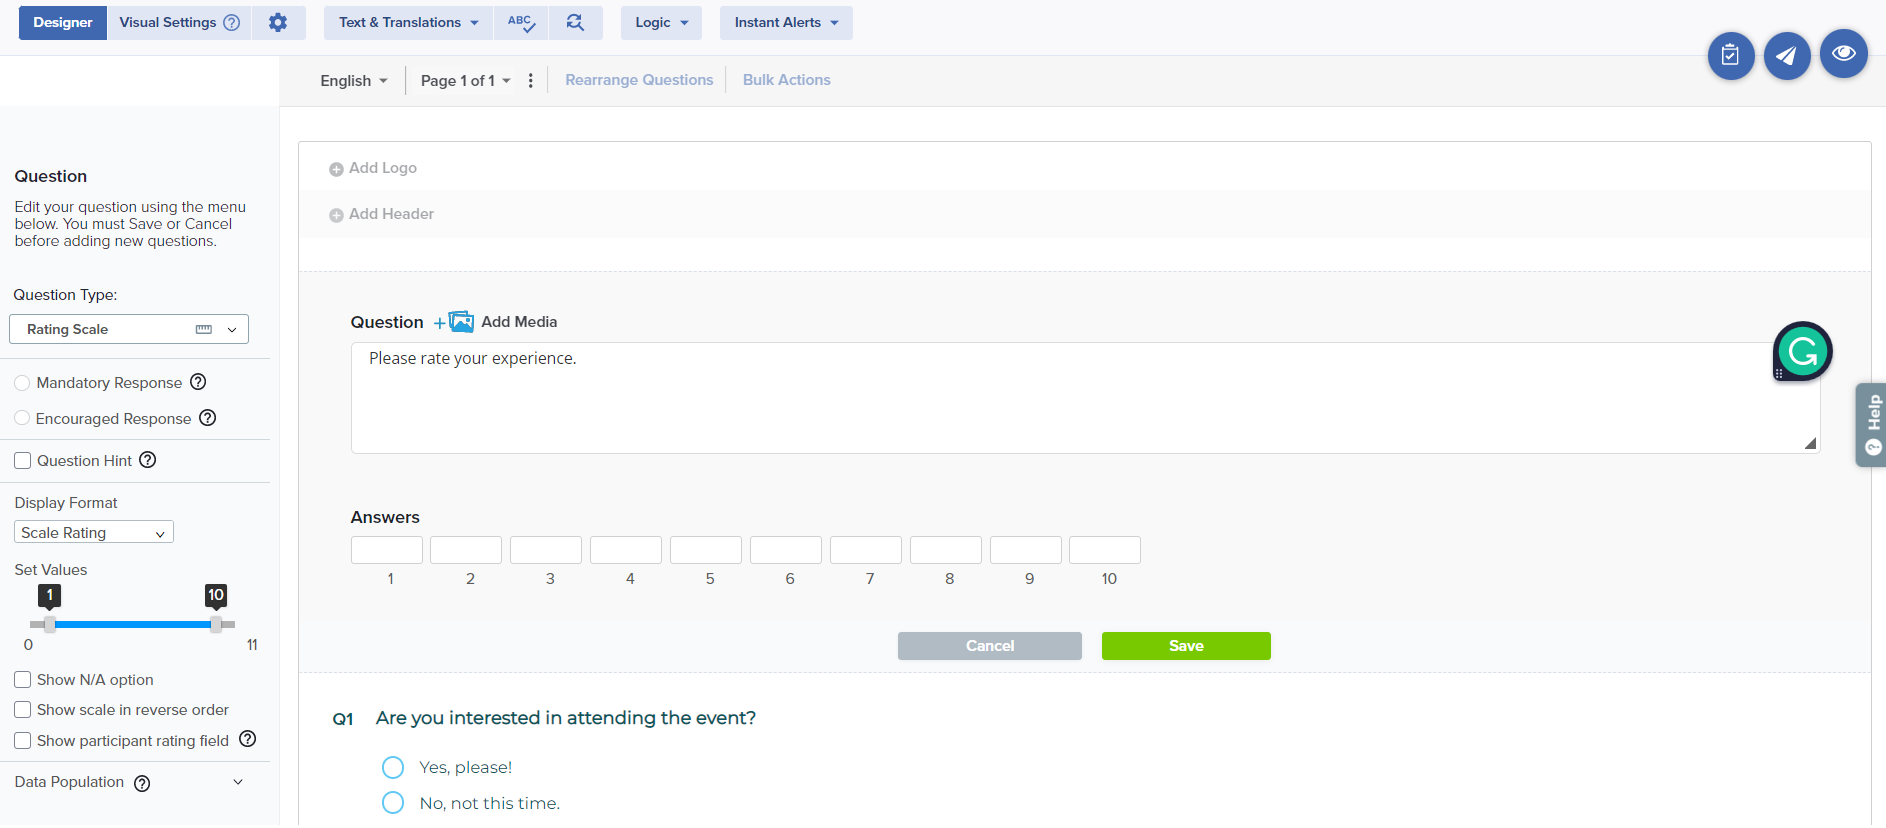Enable the Question Hint checkbox
The image size is (1886, 828).
tap(23, 461)
